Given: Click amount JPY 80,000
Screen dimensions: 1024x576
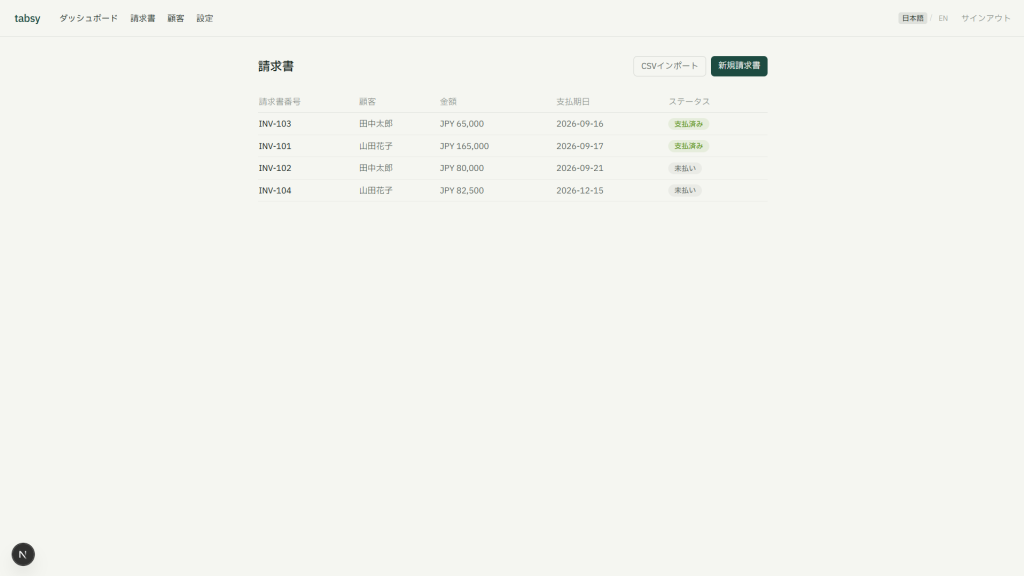Looking at the screenshot, I should (x=462, y=168).
